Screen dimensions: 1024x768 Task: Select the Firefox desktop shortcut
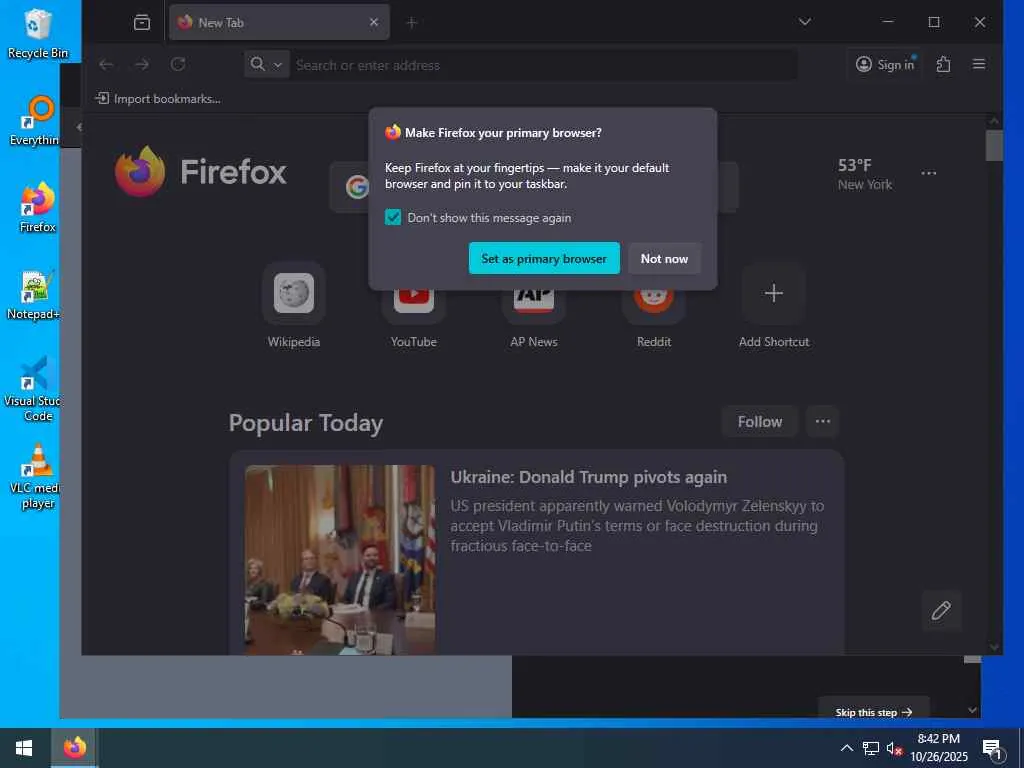coord(38,208)
